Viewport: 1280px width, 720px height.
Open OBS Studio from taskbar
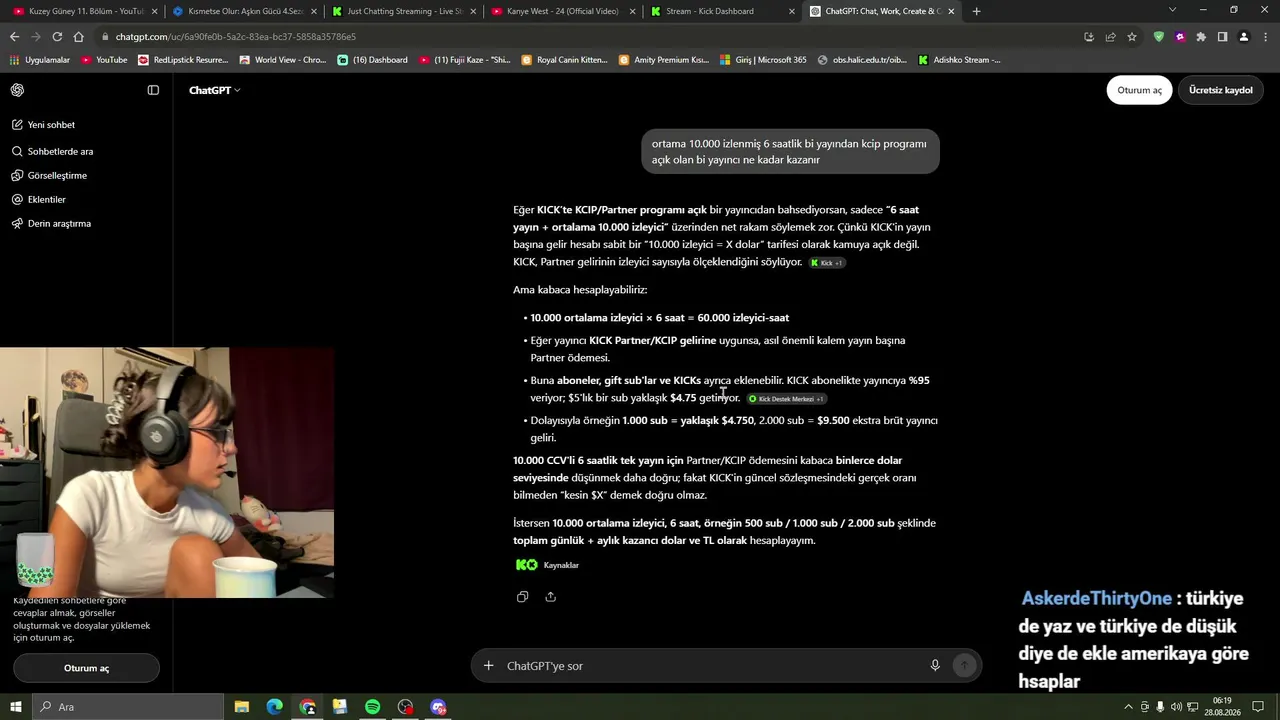[x=405, y=707]
